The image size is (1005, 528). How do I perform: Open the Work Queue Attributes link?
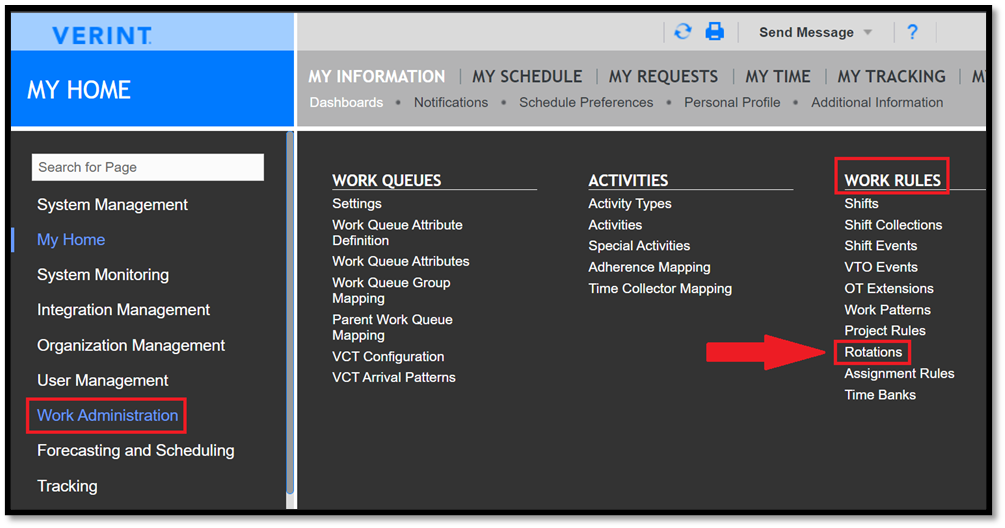tap(401, 261)
